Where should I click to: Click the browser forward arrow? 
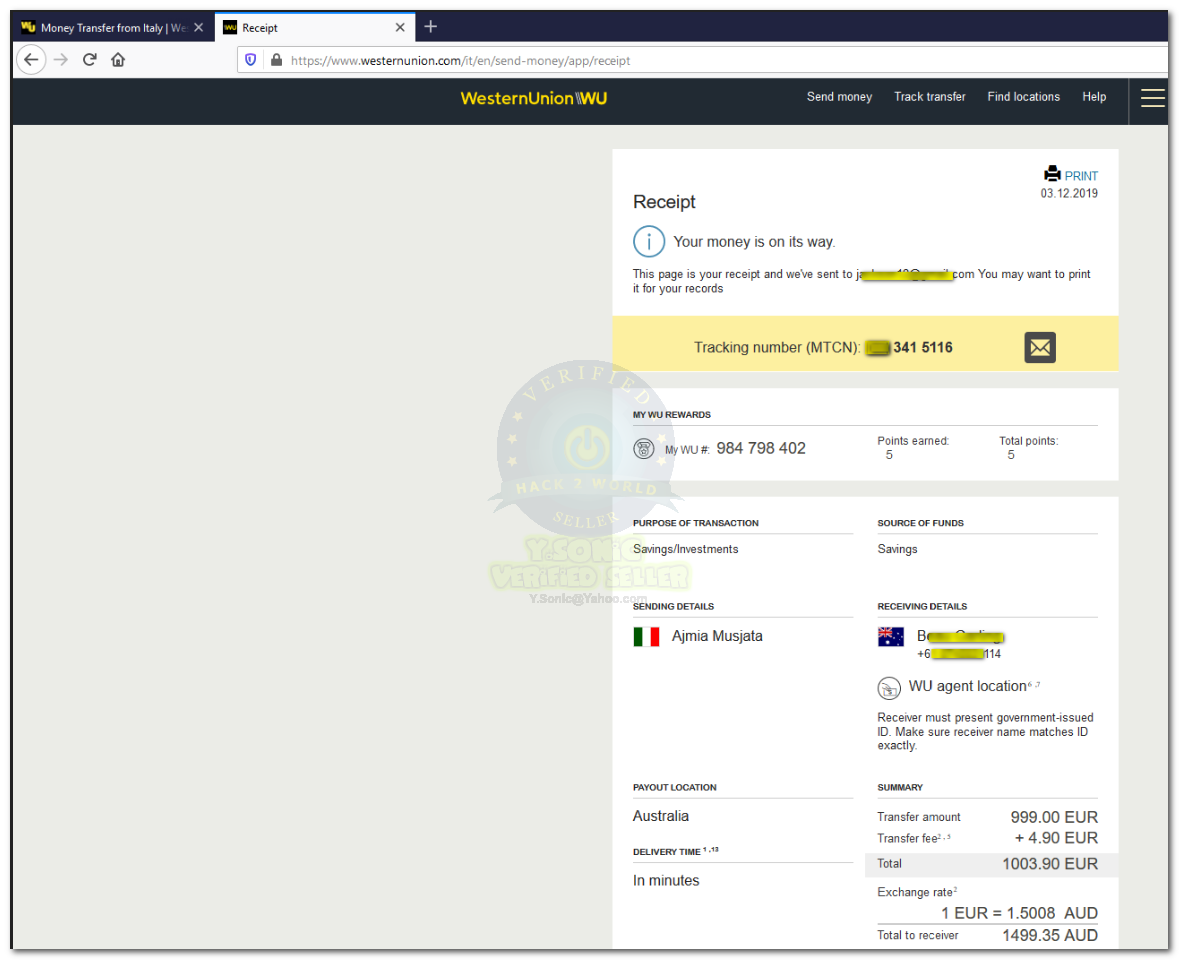(x=61, y=59)
